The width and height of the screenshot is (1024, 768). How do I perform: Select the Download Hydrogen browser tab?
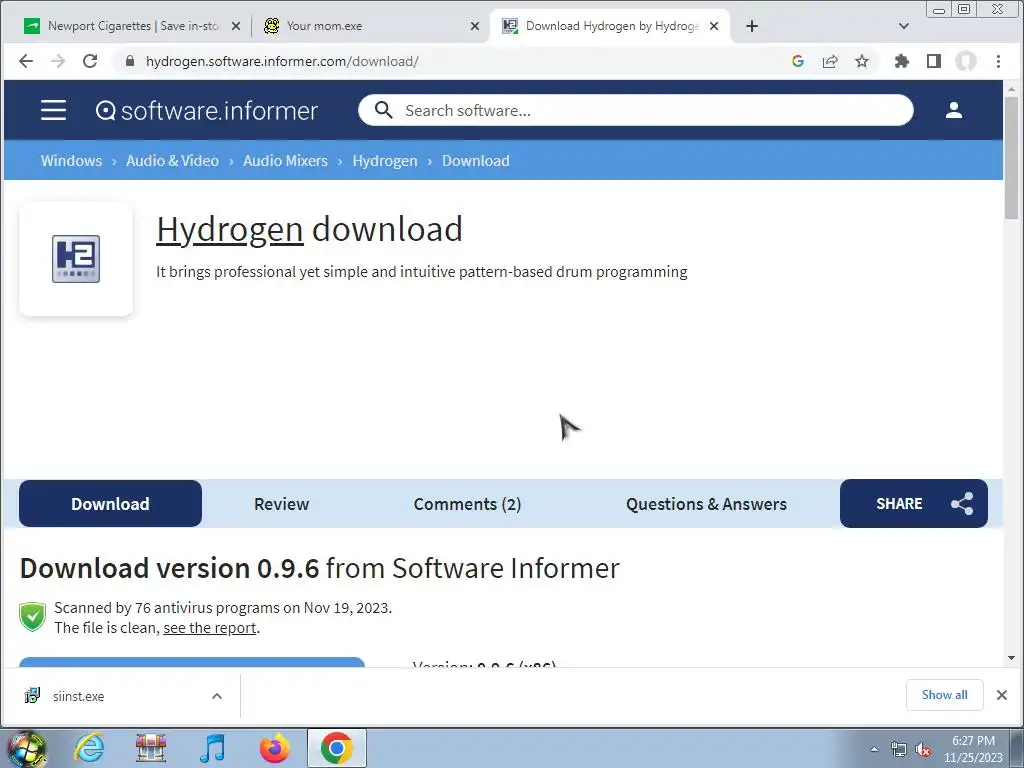609,26
